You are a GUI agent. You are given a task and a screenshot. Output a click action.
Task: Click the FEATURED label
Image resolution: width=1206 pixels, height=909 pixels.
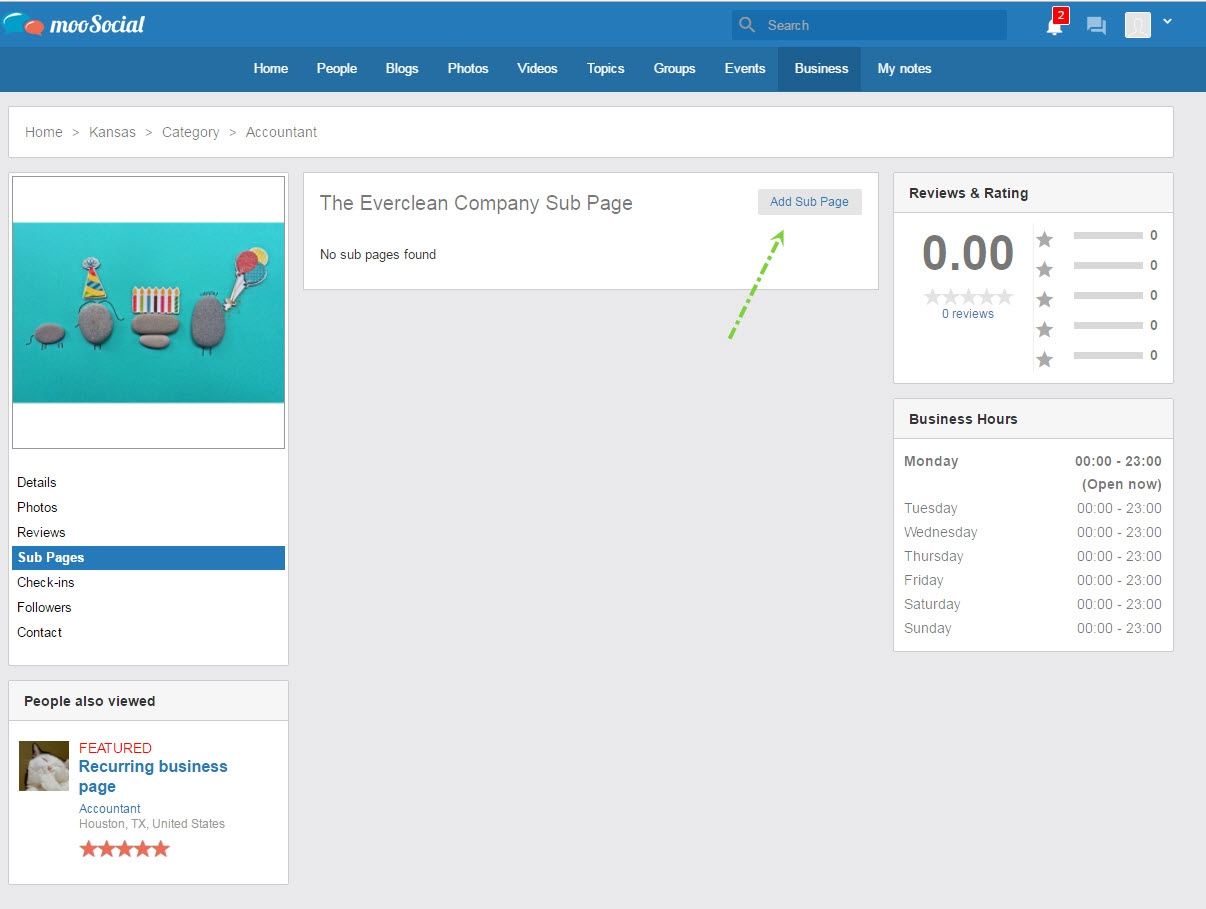(115, 748)
